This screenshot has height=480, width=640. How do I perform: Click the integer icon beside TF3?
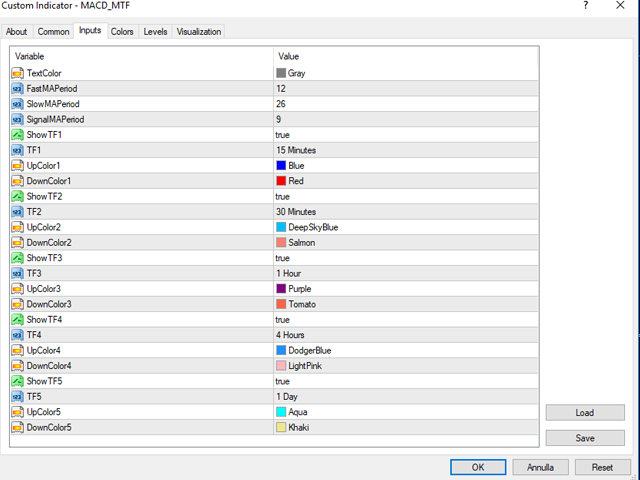coord(18,273)
